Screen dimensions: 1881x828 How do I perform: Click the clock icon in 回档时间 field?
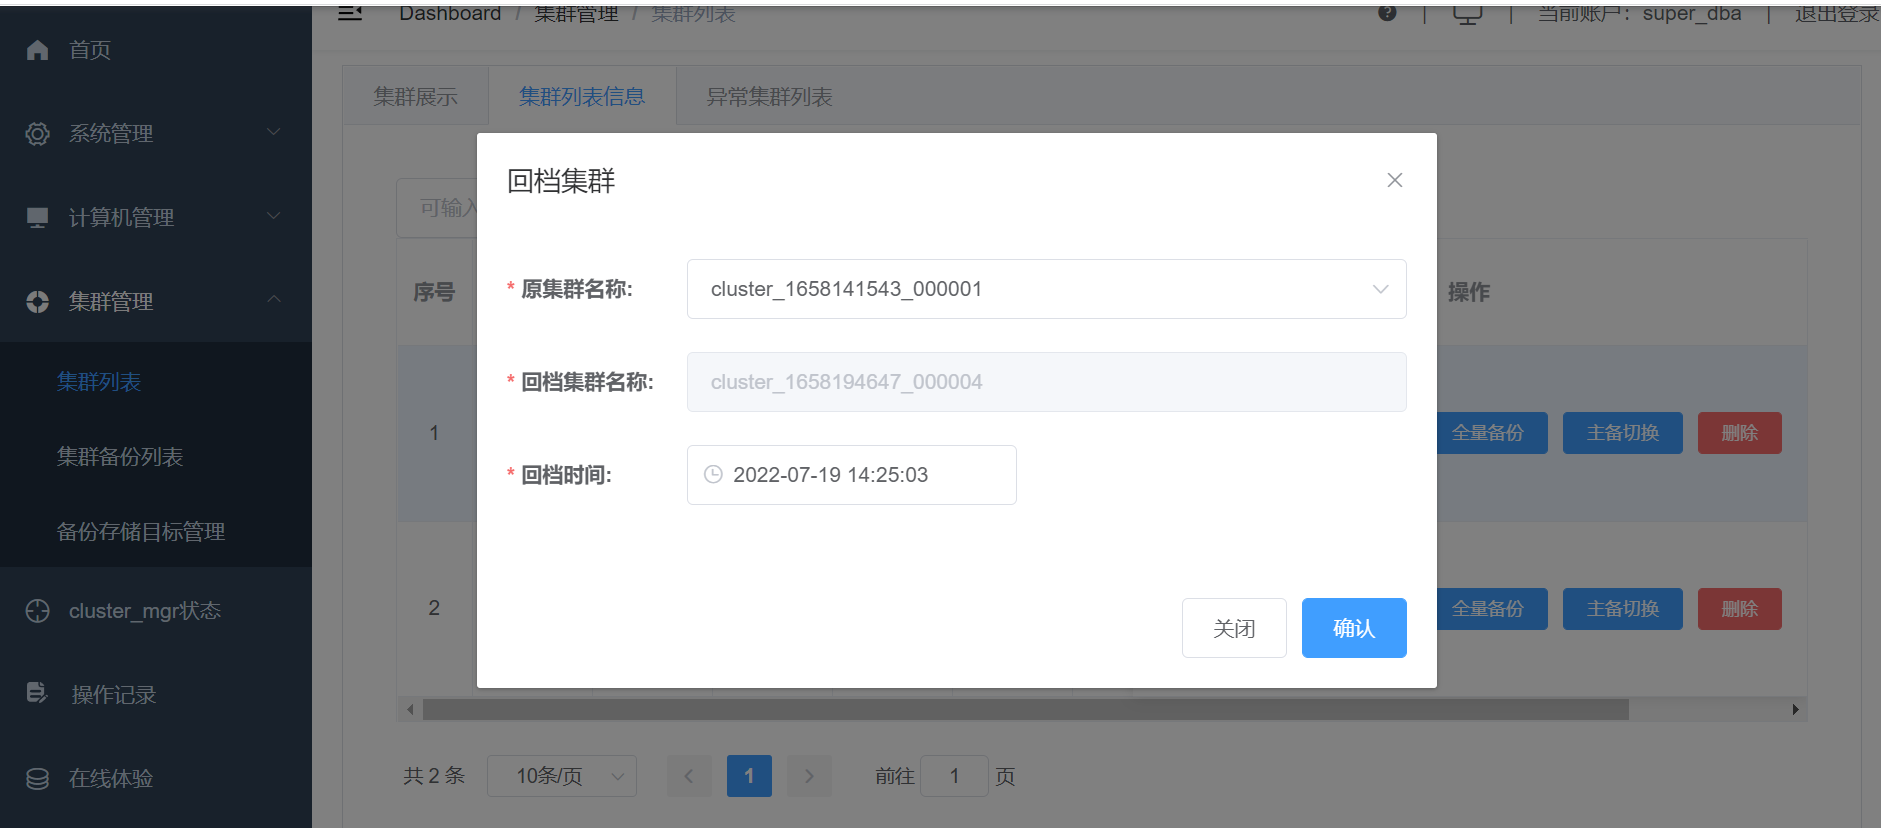point(713,475)
